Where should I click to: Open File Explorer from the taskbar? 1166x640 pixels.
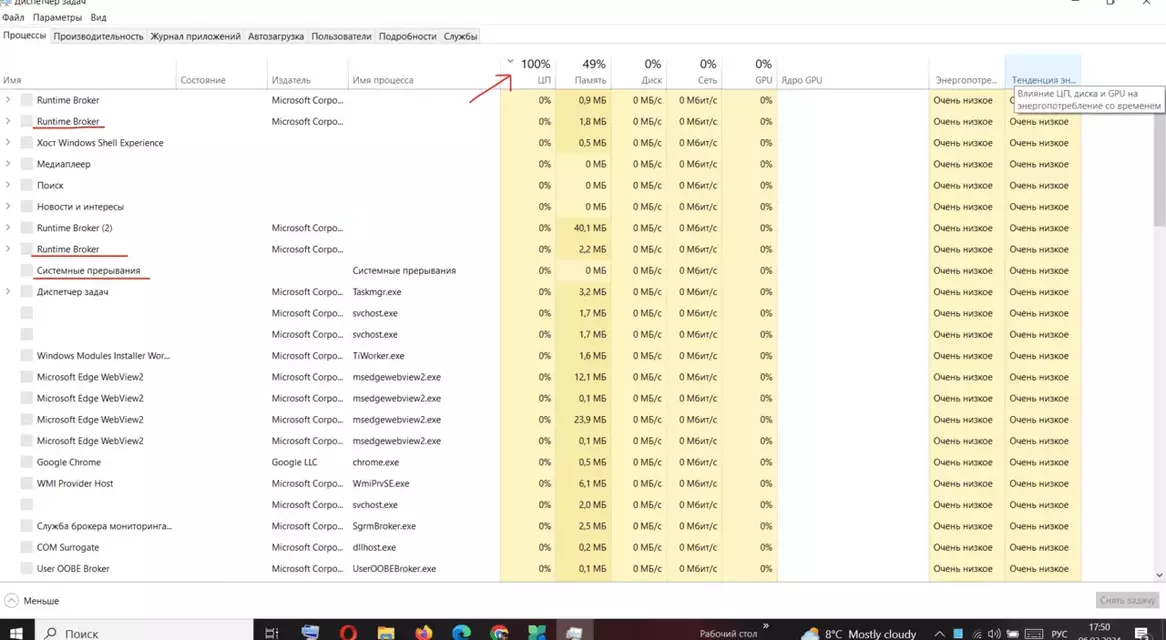pyautogui.click(x=386, y=633)
